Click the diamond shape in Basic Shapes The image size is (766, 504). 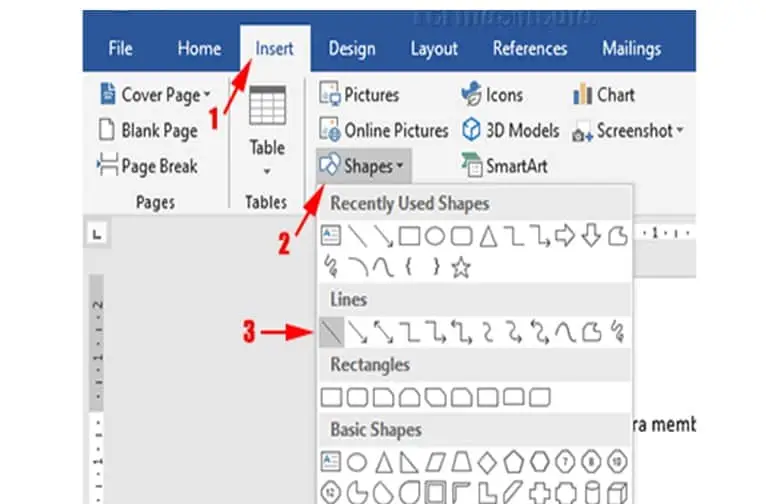487,462
